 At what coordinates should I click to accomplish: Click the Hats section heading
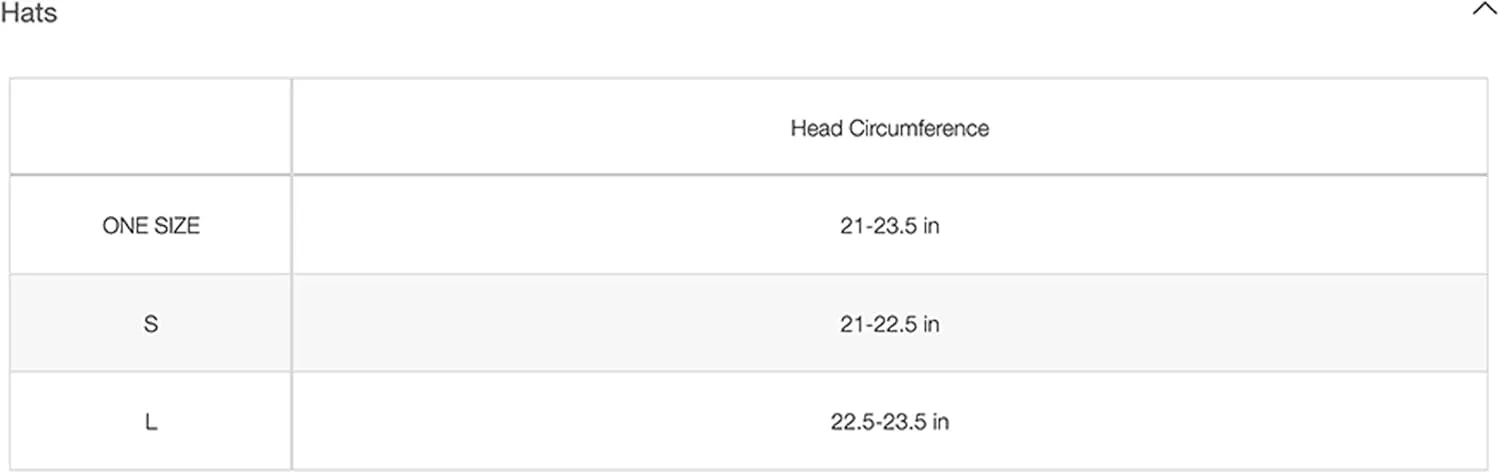pos(29,15)
